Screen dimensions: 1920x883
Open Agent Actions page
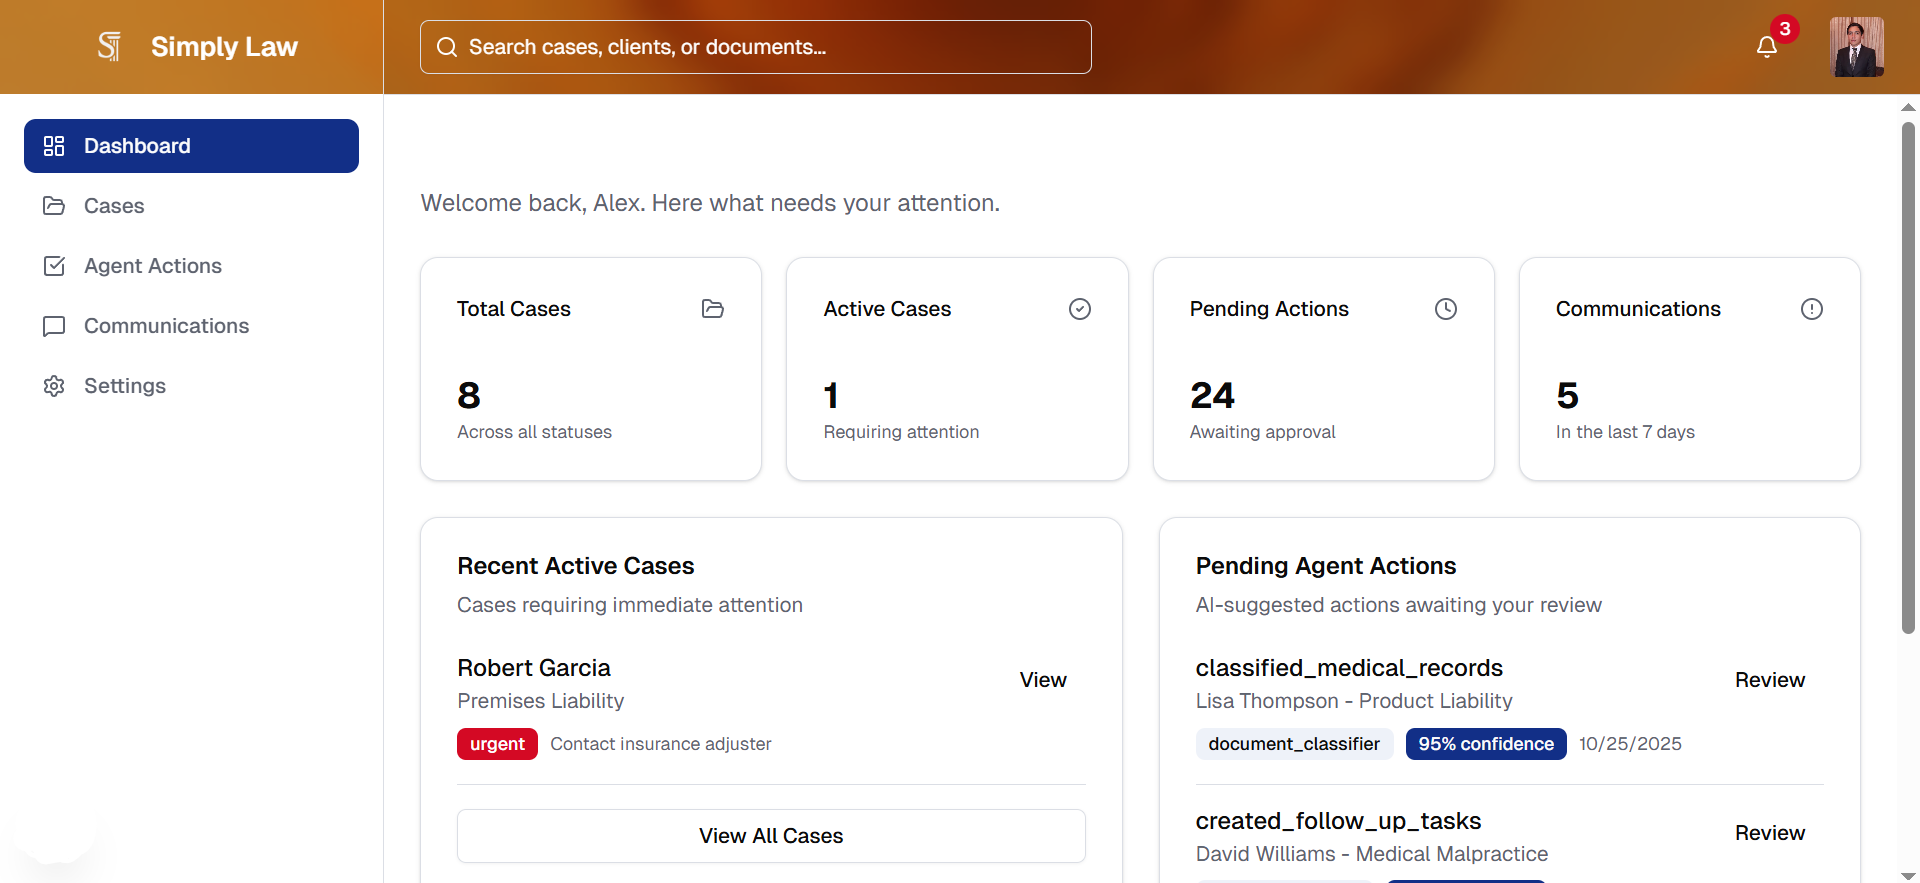point(191,266)
